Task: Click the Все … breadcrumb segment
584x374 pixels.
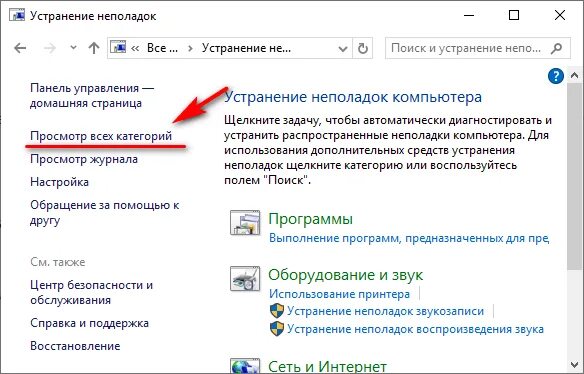Action: [162, 48]
